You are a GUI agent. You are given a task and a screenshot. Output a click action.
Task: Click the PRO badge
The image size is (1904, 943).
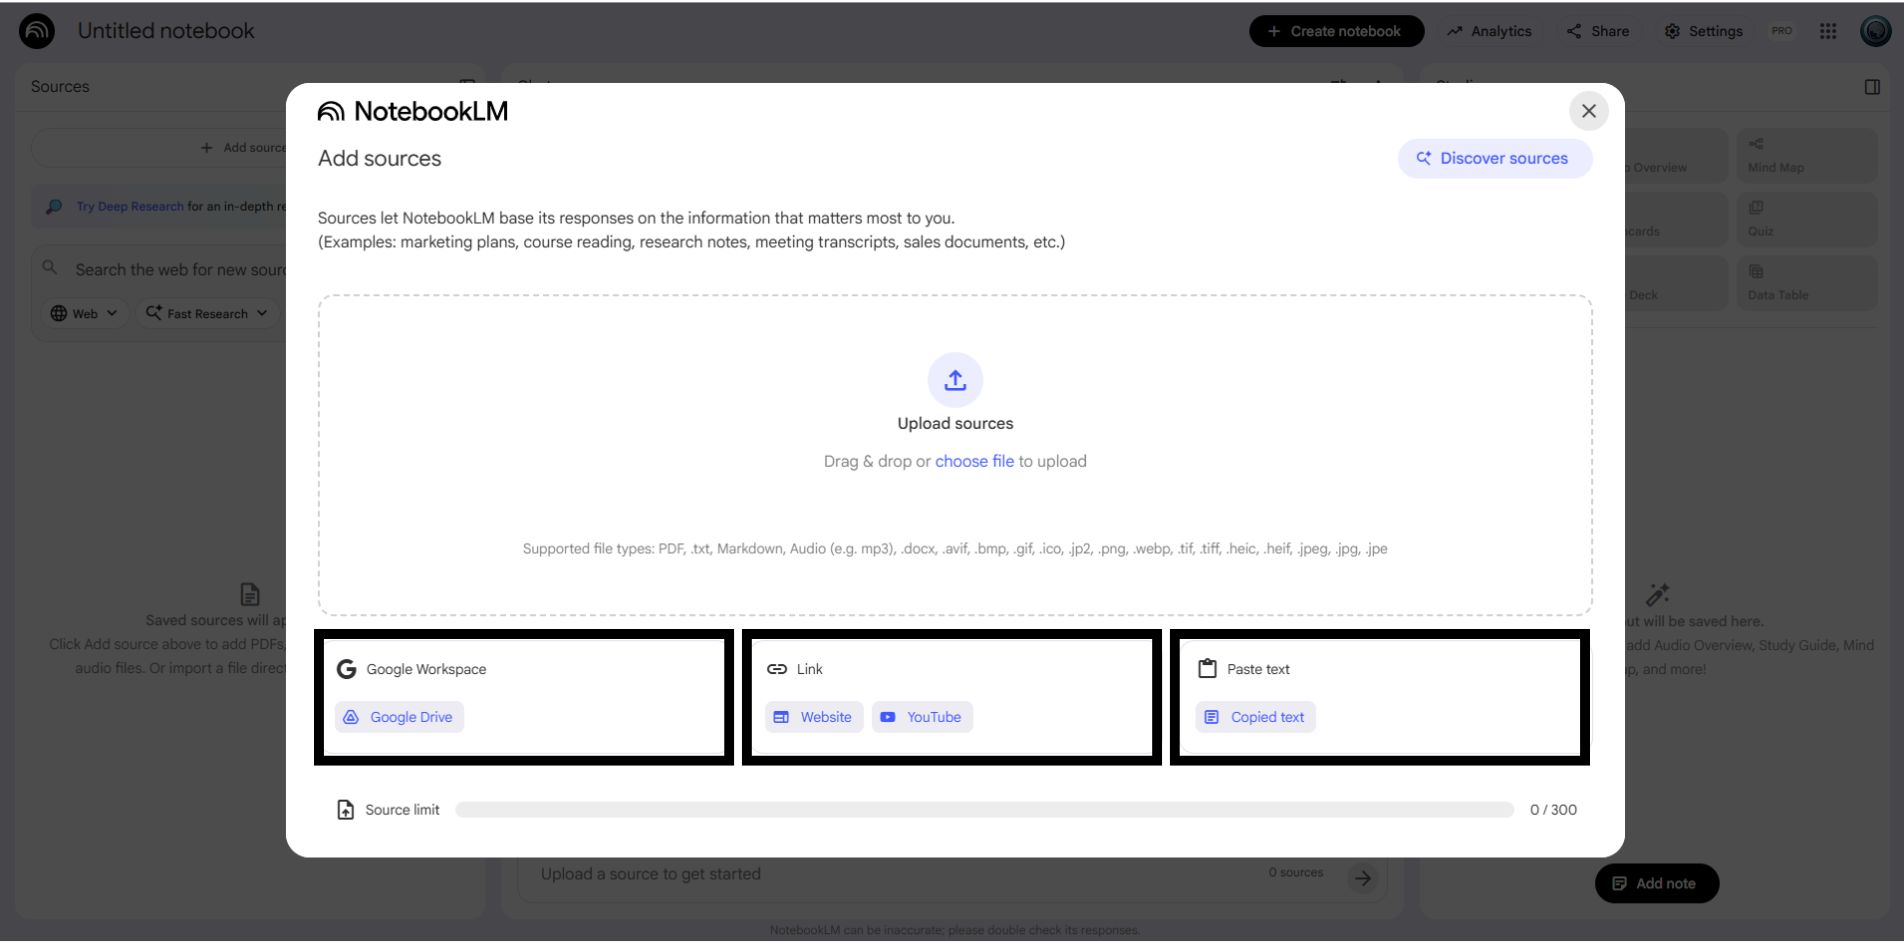pyautogui.click(x=1782, y=31)
